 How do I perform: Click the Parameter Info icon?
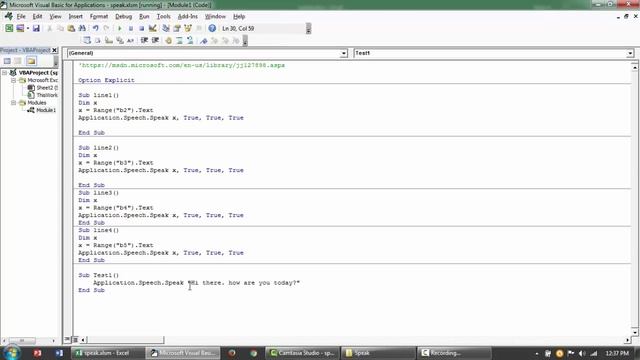pos(120,40)
